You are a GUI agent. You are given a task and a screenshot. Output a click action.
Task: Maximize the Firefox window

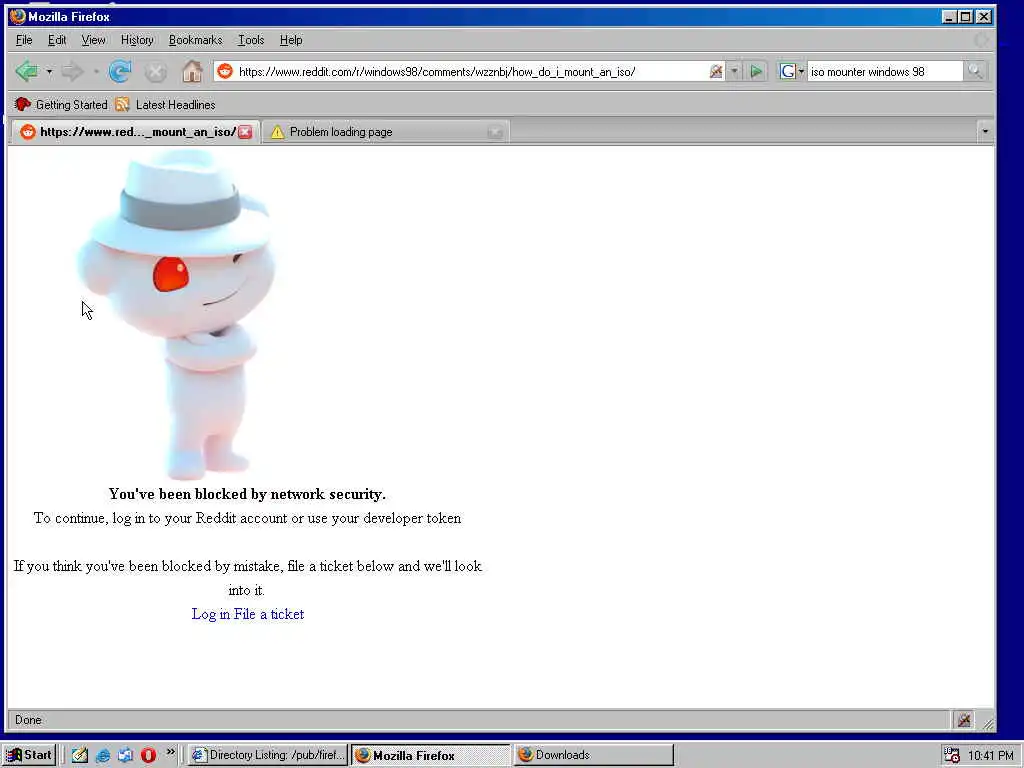(965, 16)
